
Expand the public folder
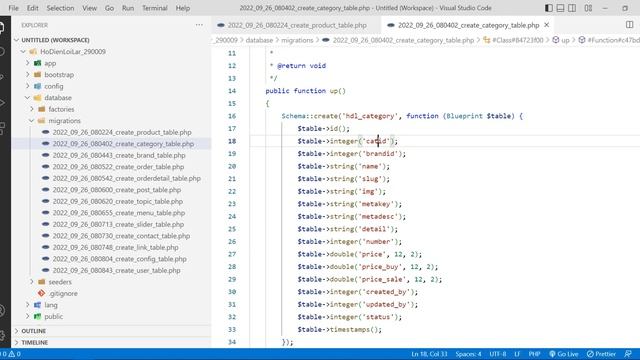click(53, 316)
